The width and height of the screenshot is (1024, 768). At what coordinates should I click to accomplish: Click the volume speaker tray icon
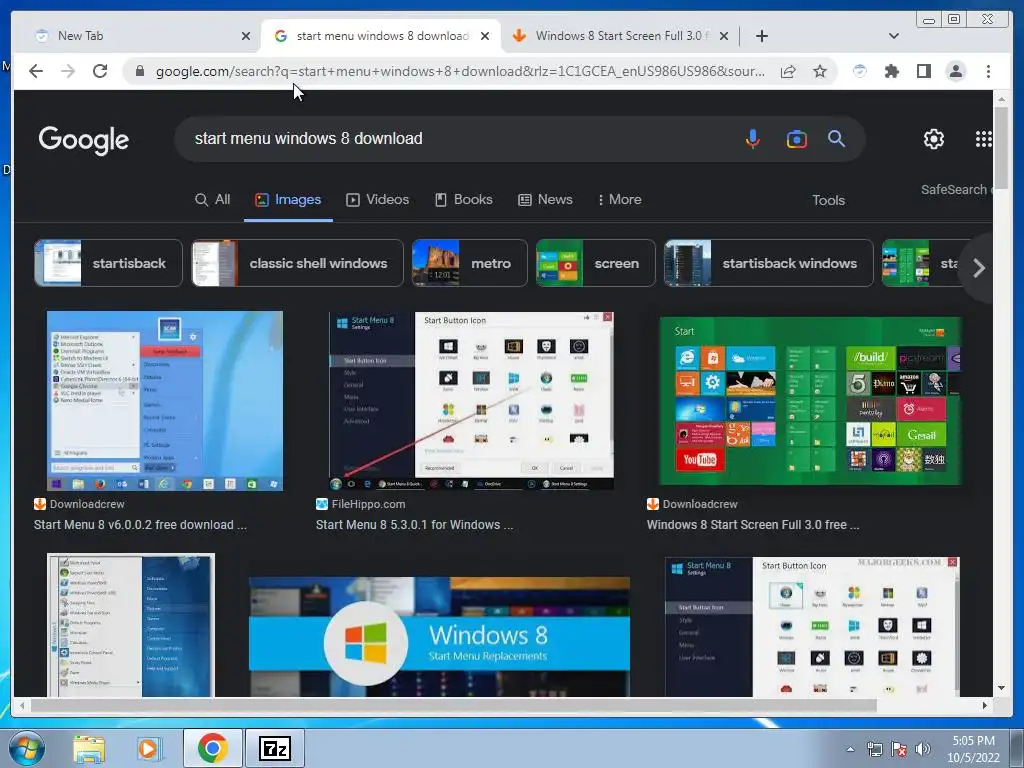pyautogui.click(x=923, y=749)
